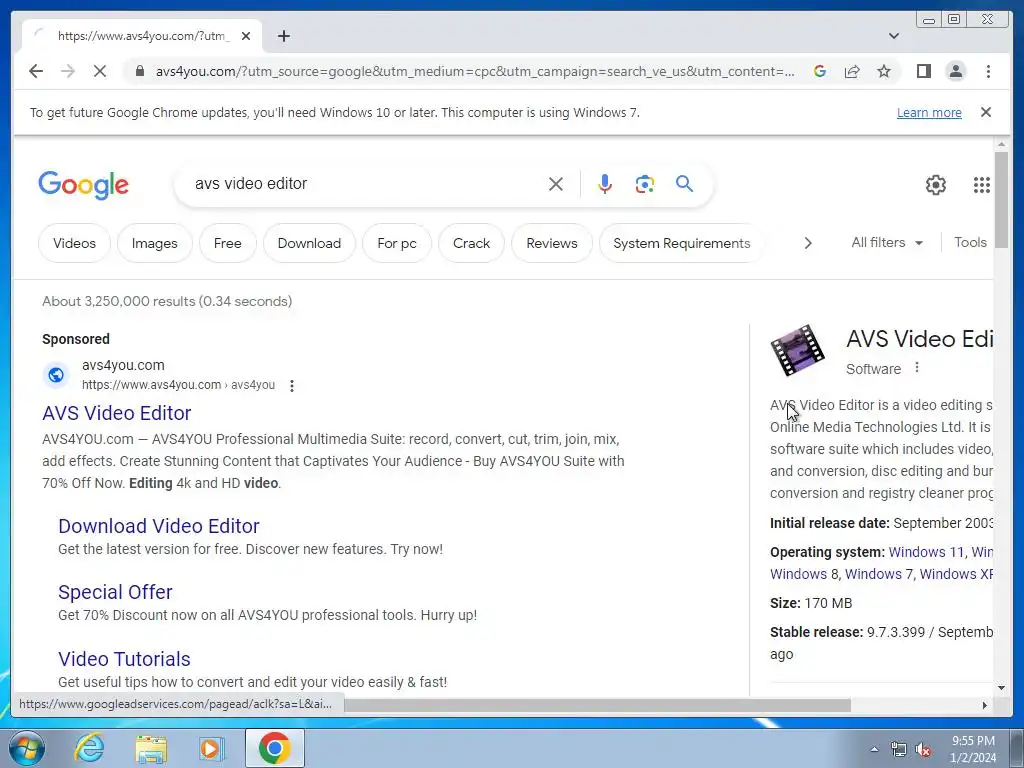The width and height of the screenshot is (1024, 768).
Task: Open the network tray icon
Action: pos(899,749)
